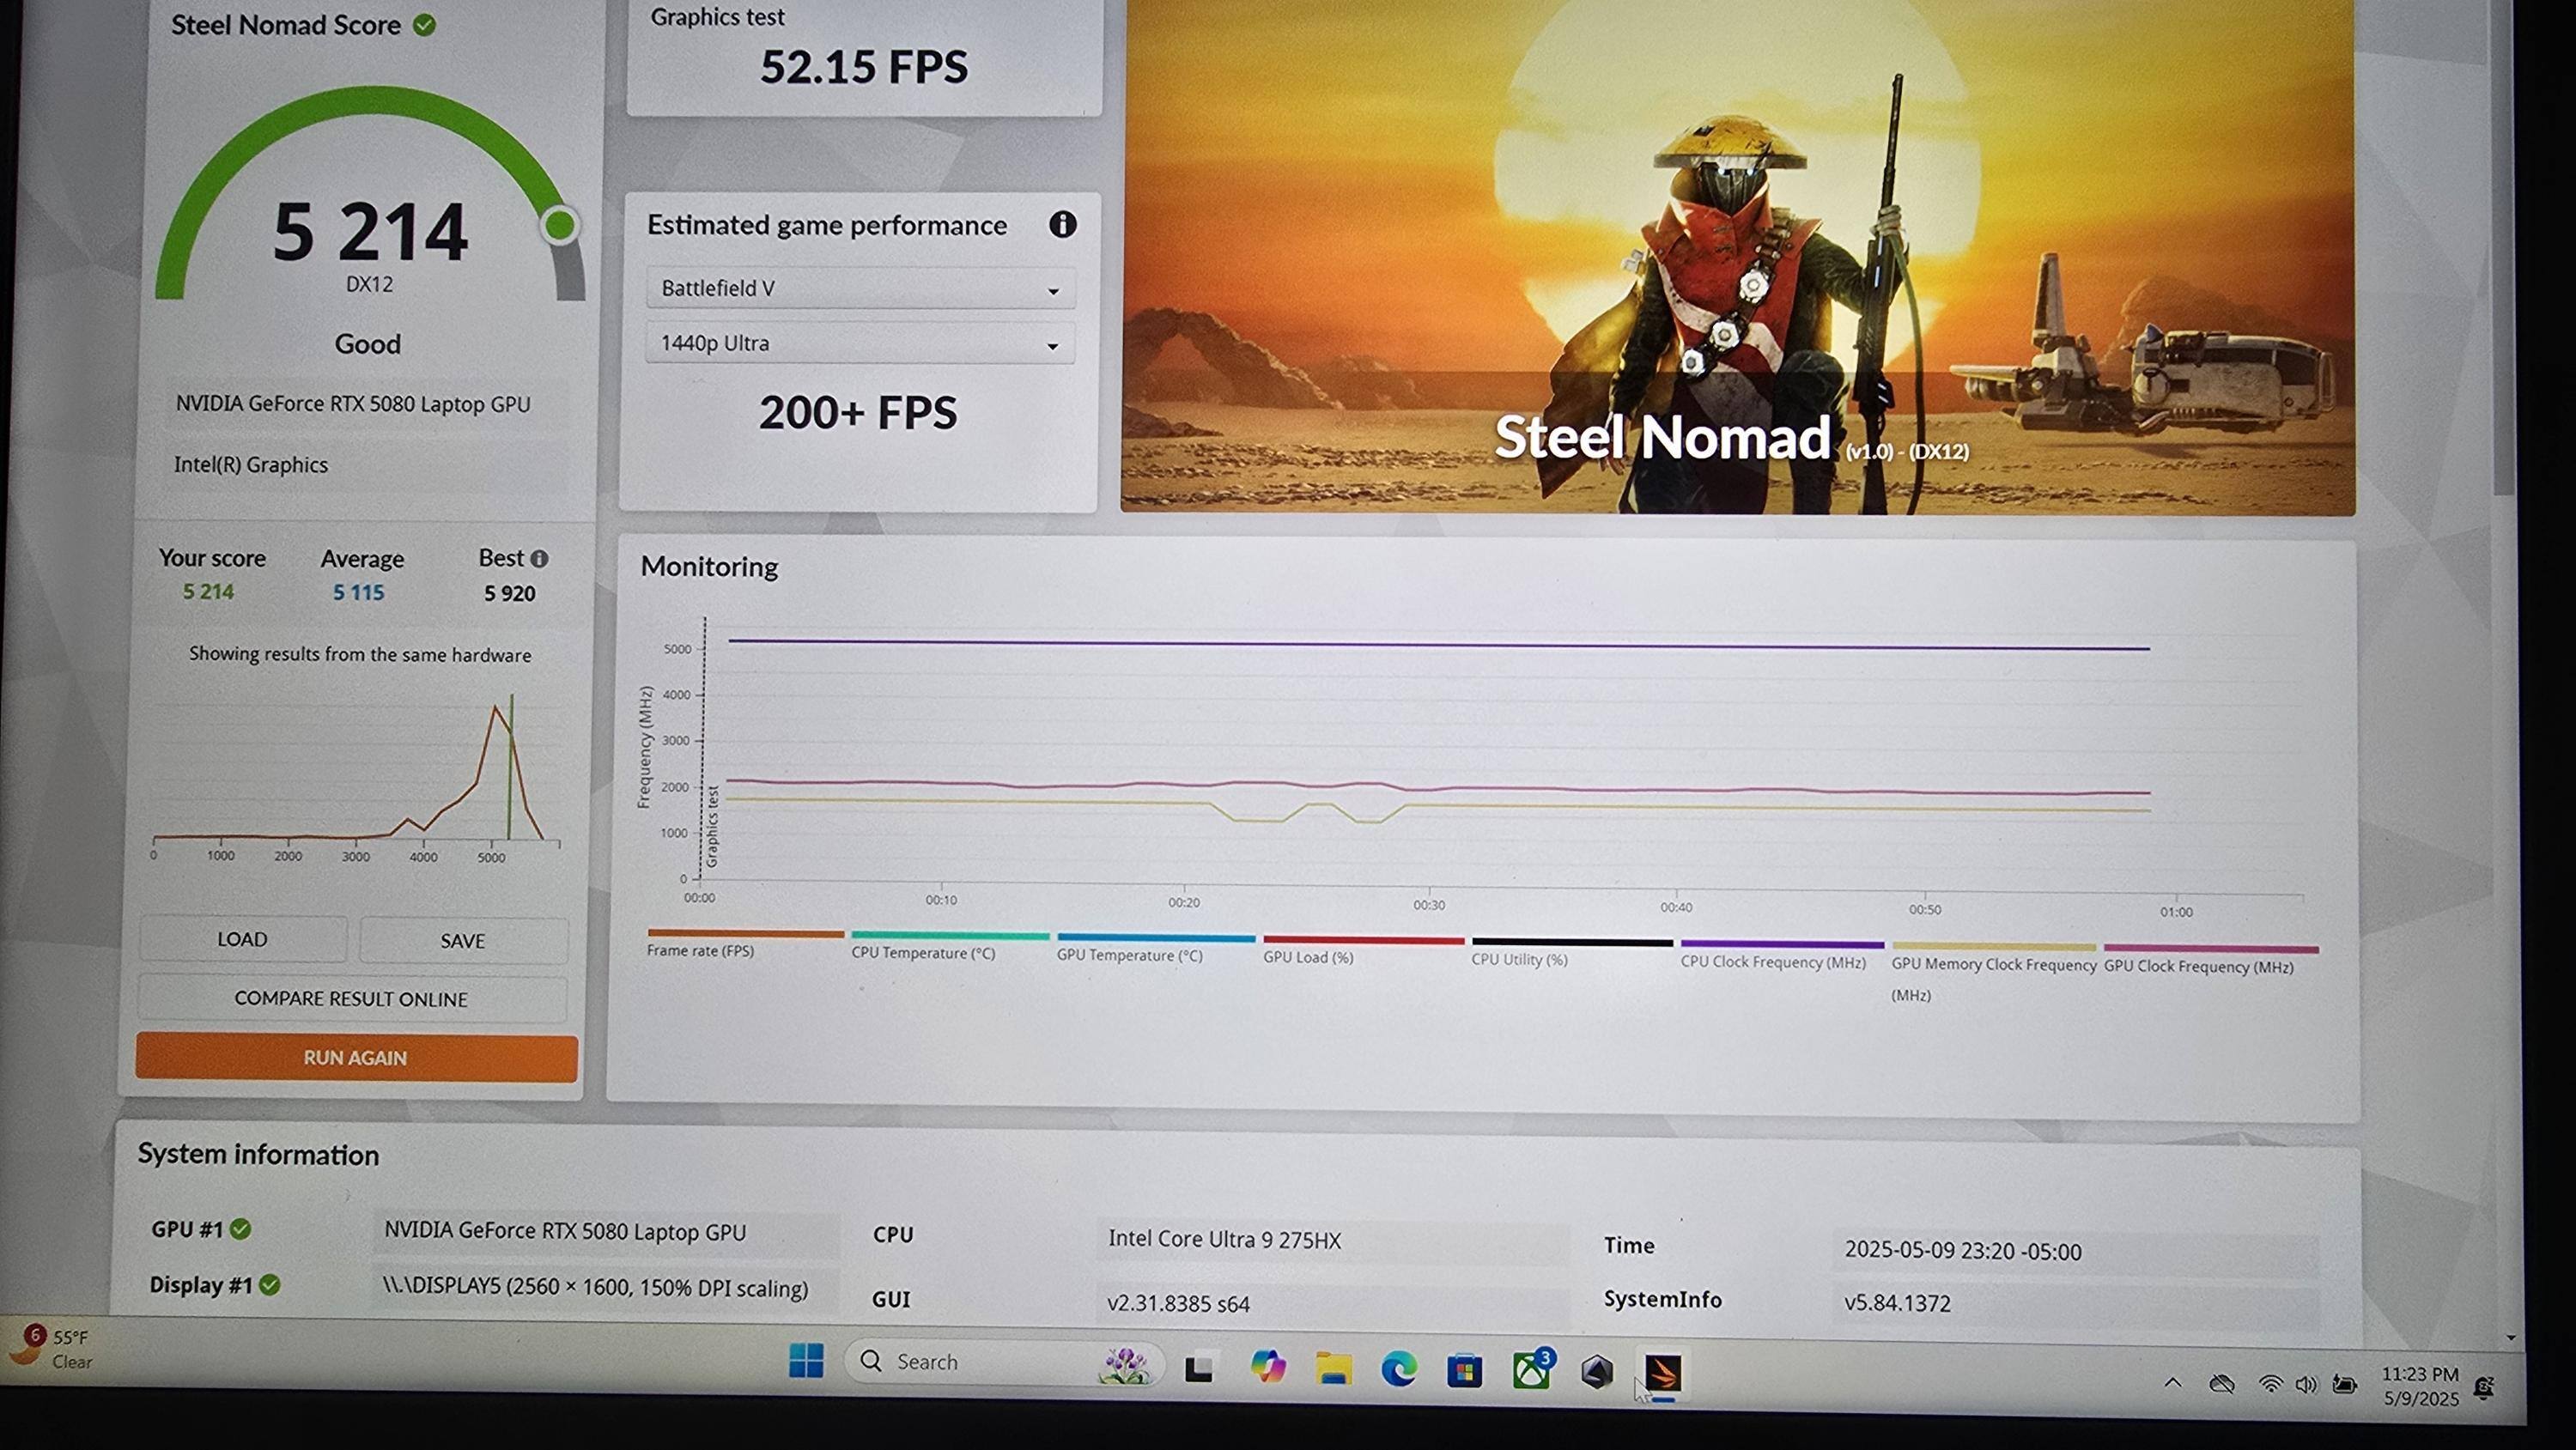Click the Estimated game performance info icon
The height and width of the screenshot is (1450, 2576).
coord(1062,225)
